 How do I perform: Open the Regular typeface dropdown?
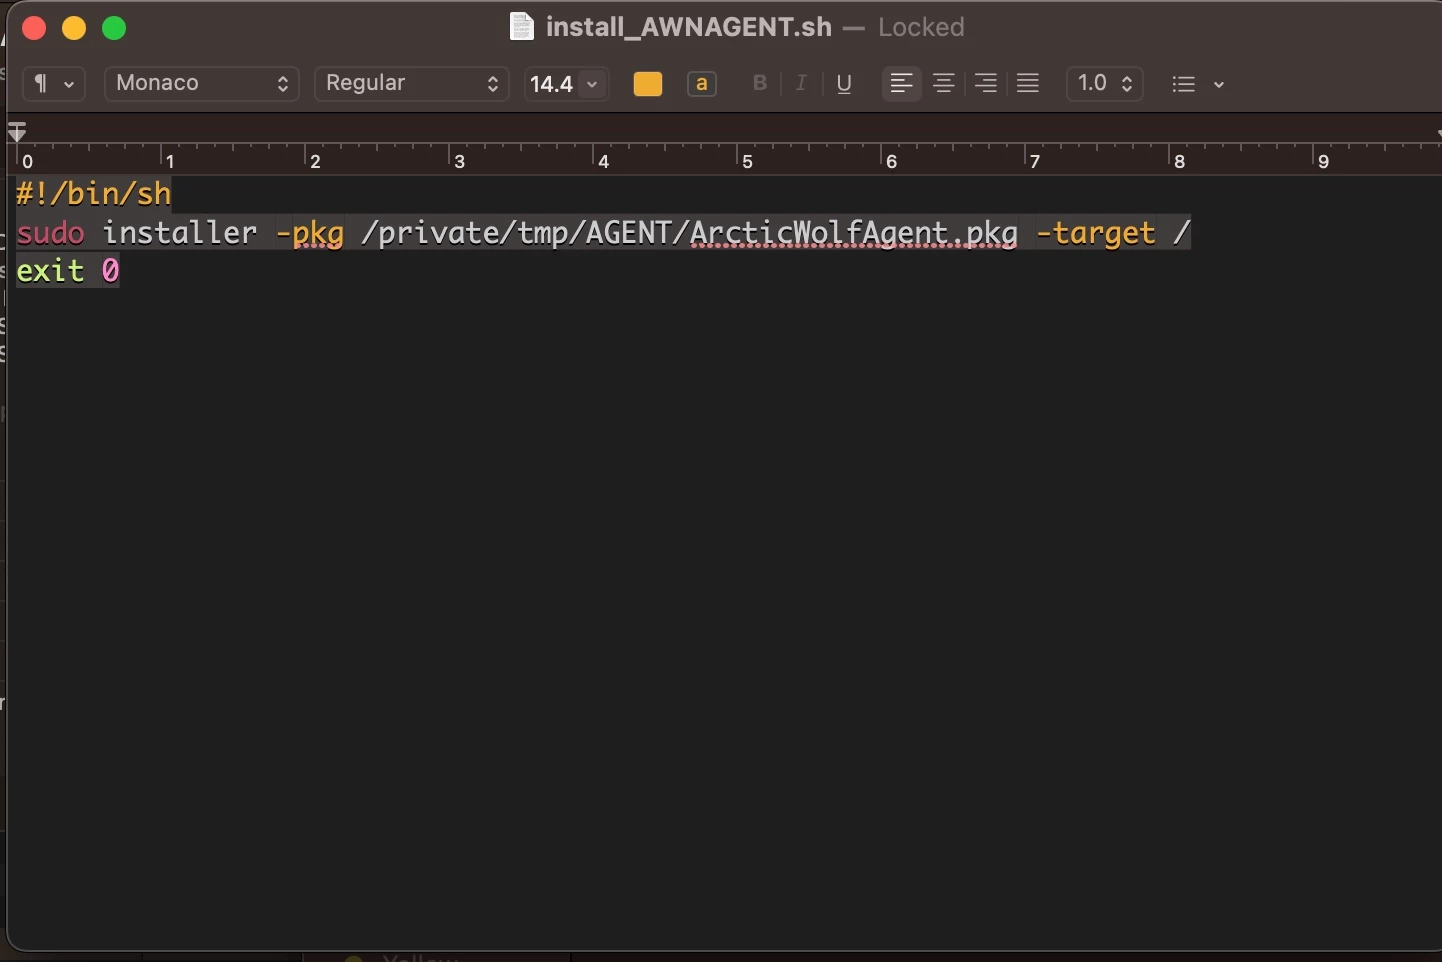(x=412, y=84)
